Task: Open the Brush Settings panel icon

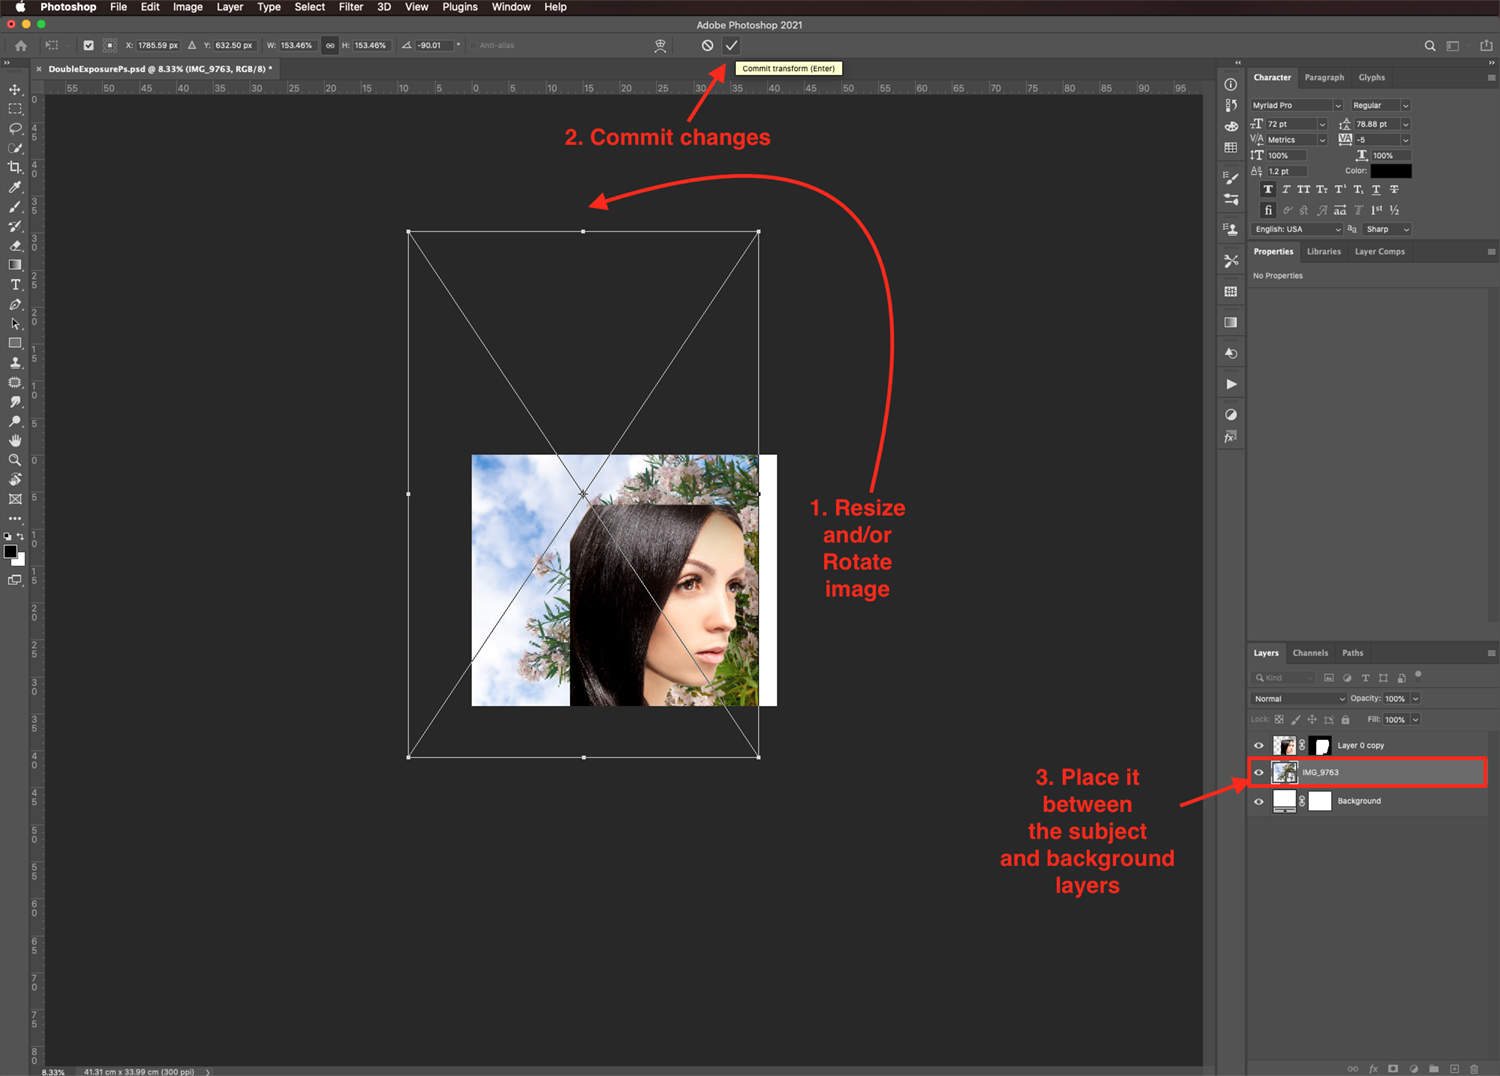Action: [x=1231, y=178]
